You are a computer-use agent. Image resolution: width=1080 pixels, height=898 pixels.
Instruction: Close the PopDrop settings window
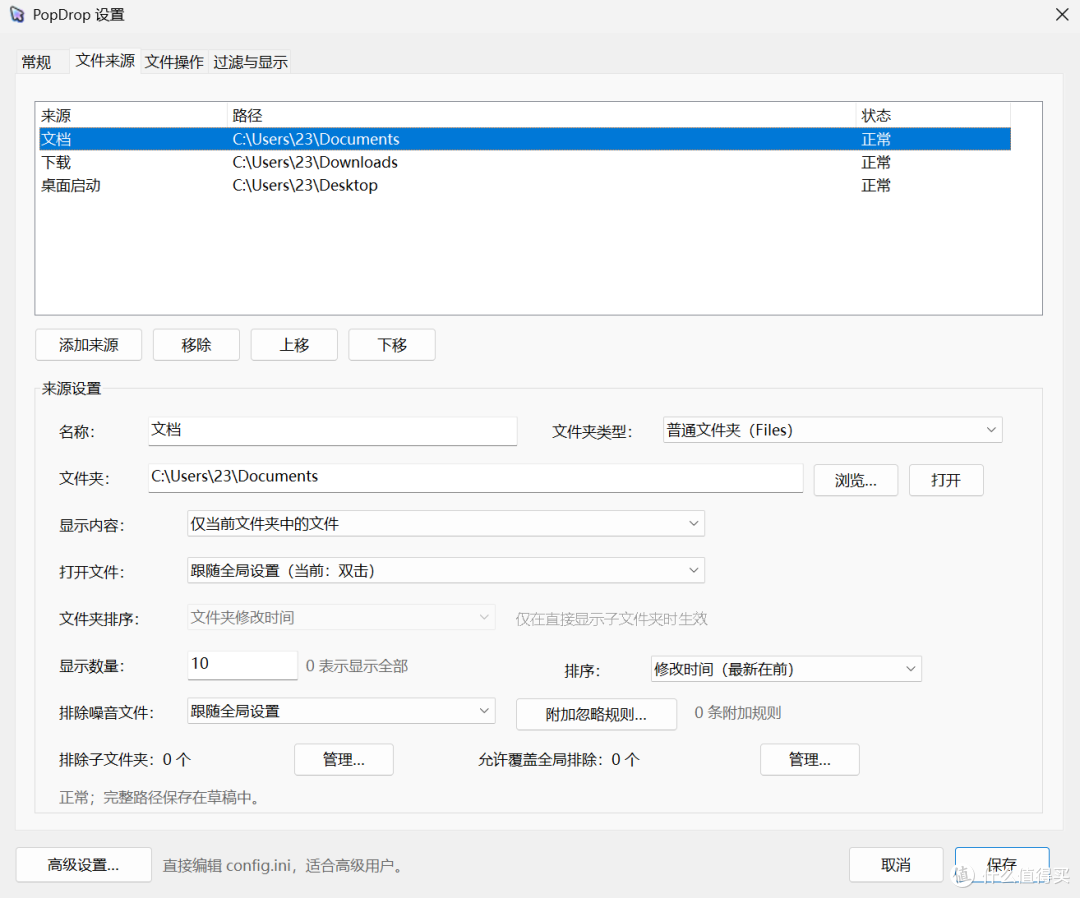pyautogui.click(x=1062, y=14)
